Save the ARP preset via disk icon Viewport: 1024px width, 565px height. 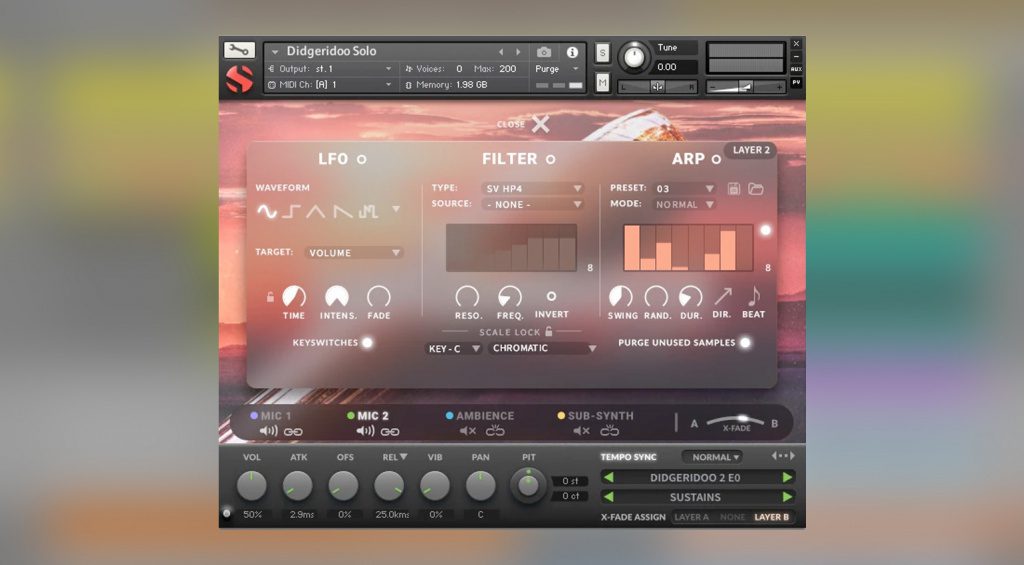click(734, 189)
